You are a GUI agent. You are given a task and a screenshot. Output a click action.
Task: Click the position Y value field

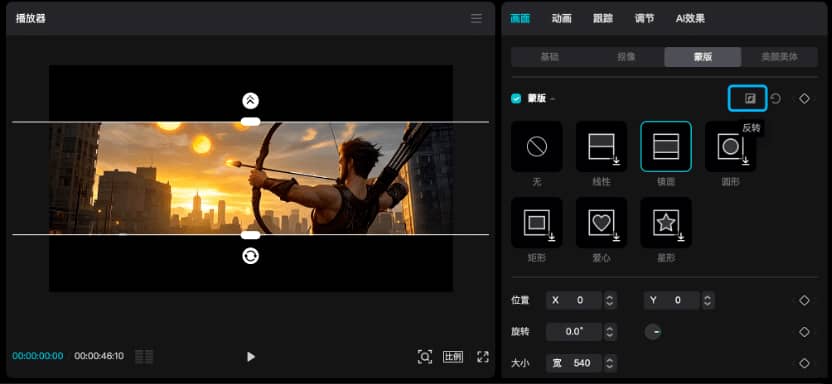(x=672, y=300)
